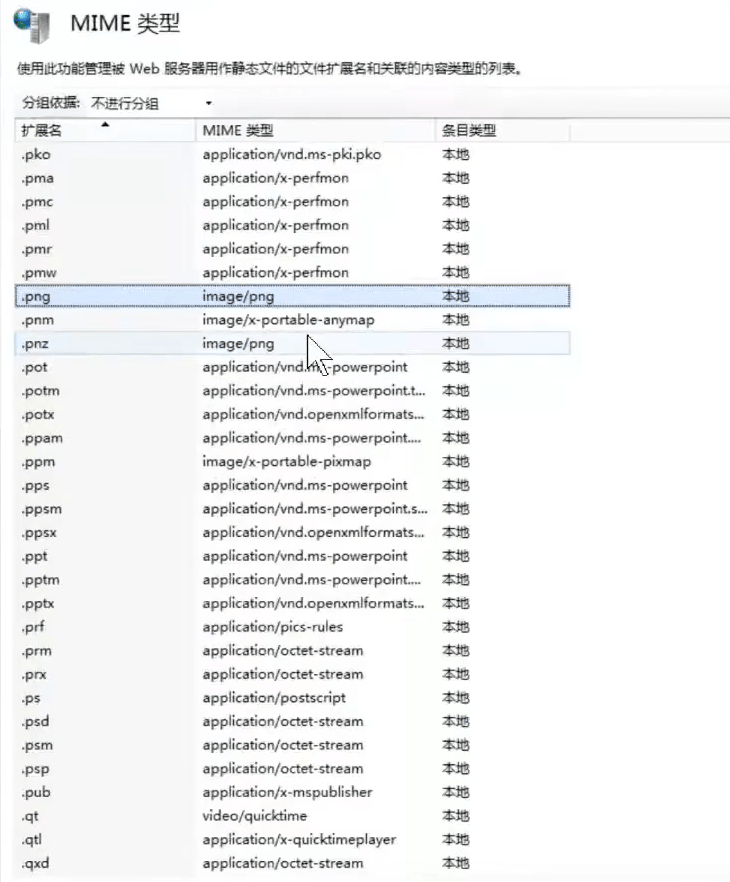Click the application/x-mspublisher MIME type cell
The width and height of the screenshot is (730, 882).
(287, 792)
